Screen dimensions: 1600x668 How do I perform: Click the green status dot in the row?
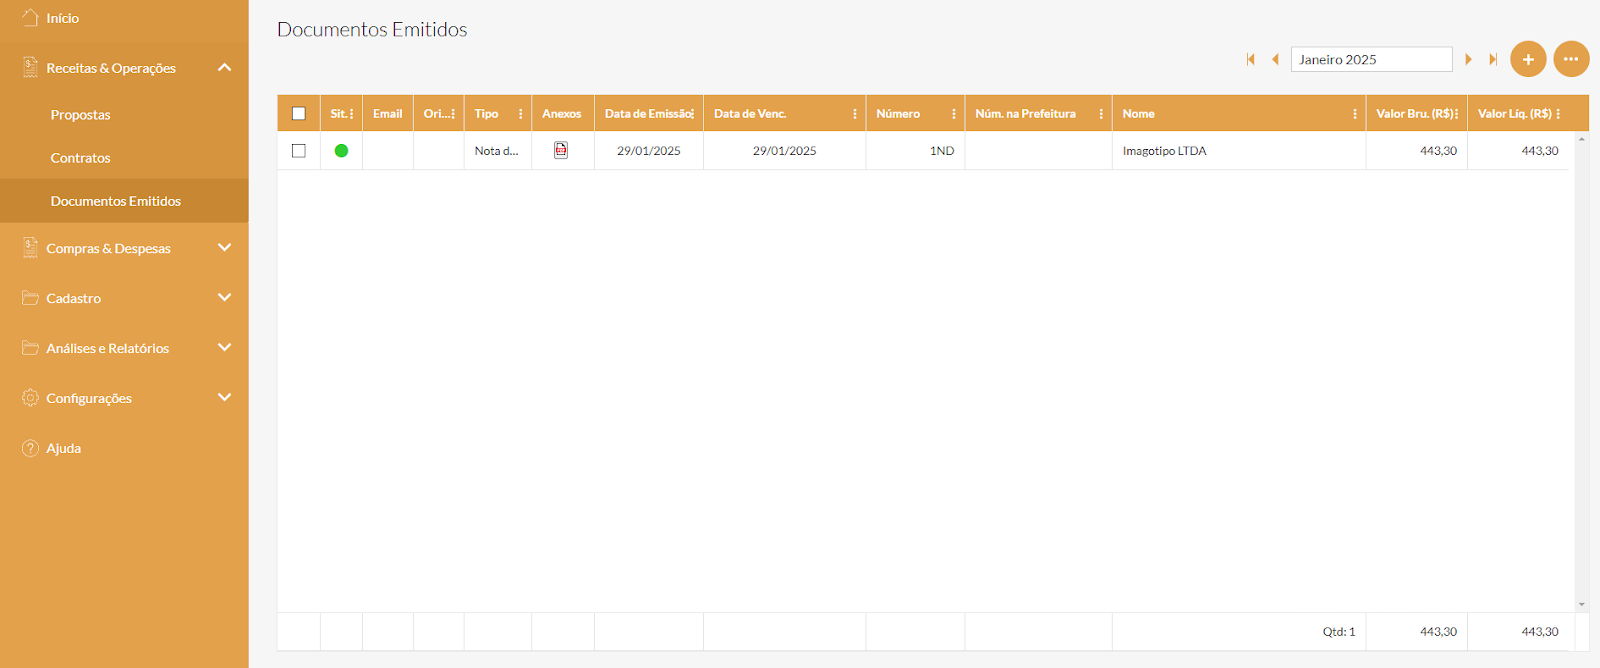[x=341, y=151]
